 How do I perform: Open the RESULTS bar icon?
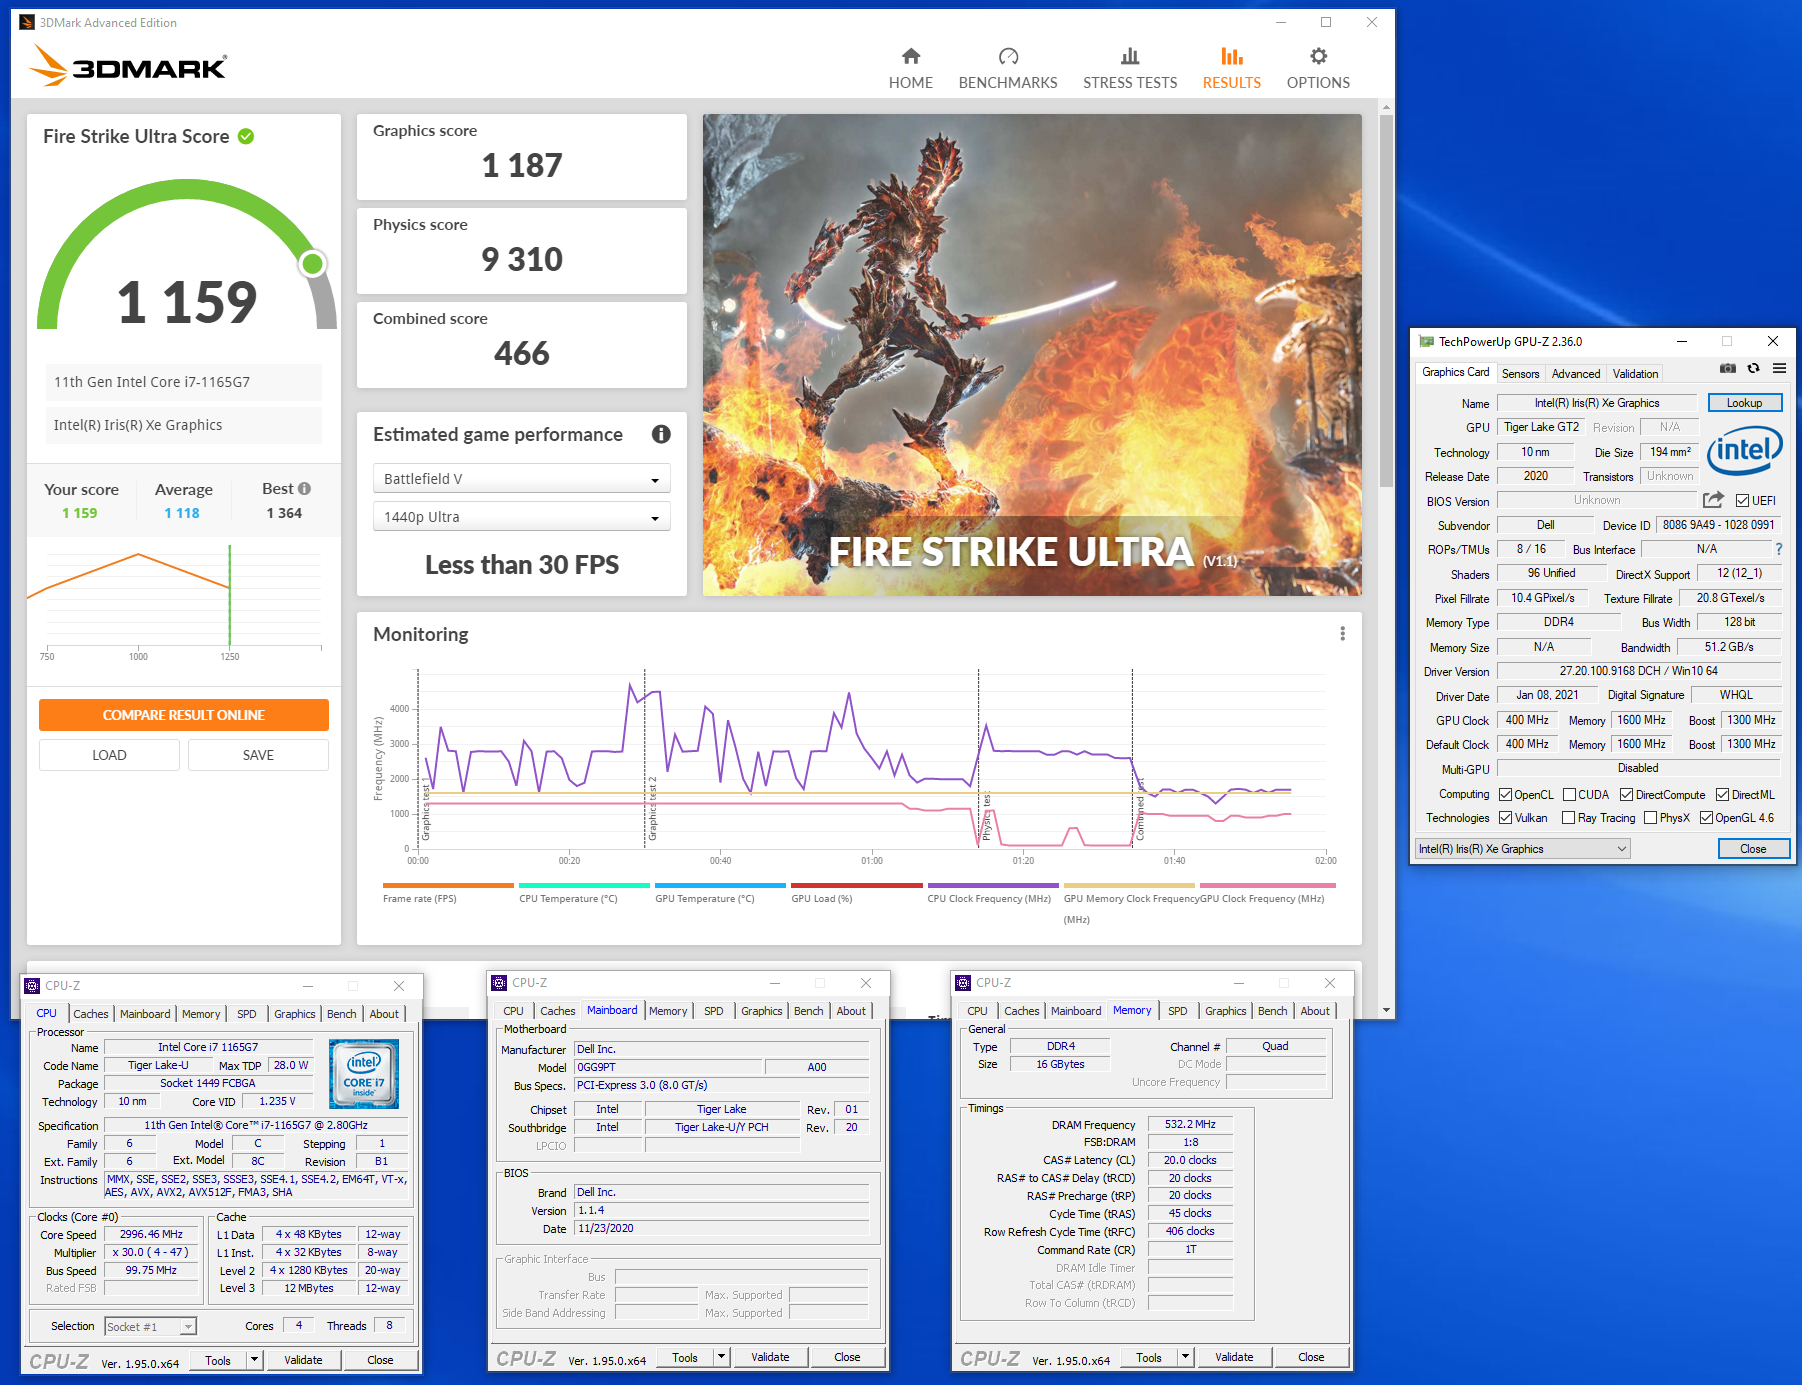pyautogui.click(x=1232, y=57)
